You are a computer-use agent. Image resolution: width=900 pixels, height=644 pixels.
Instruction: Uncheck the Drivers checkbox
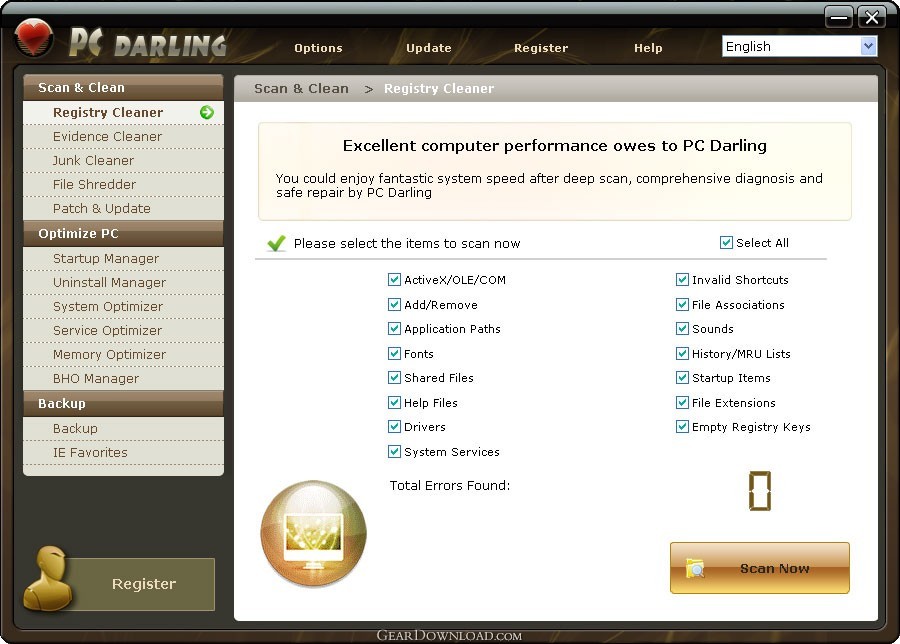[394, 426]
